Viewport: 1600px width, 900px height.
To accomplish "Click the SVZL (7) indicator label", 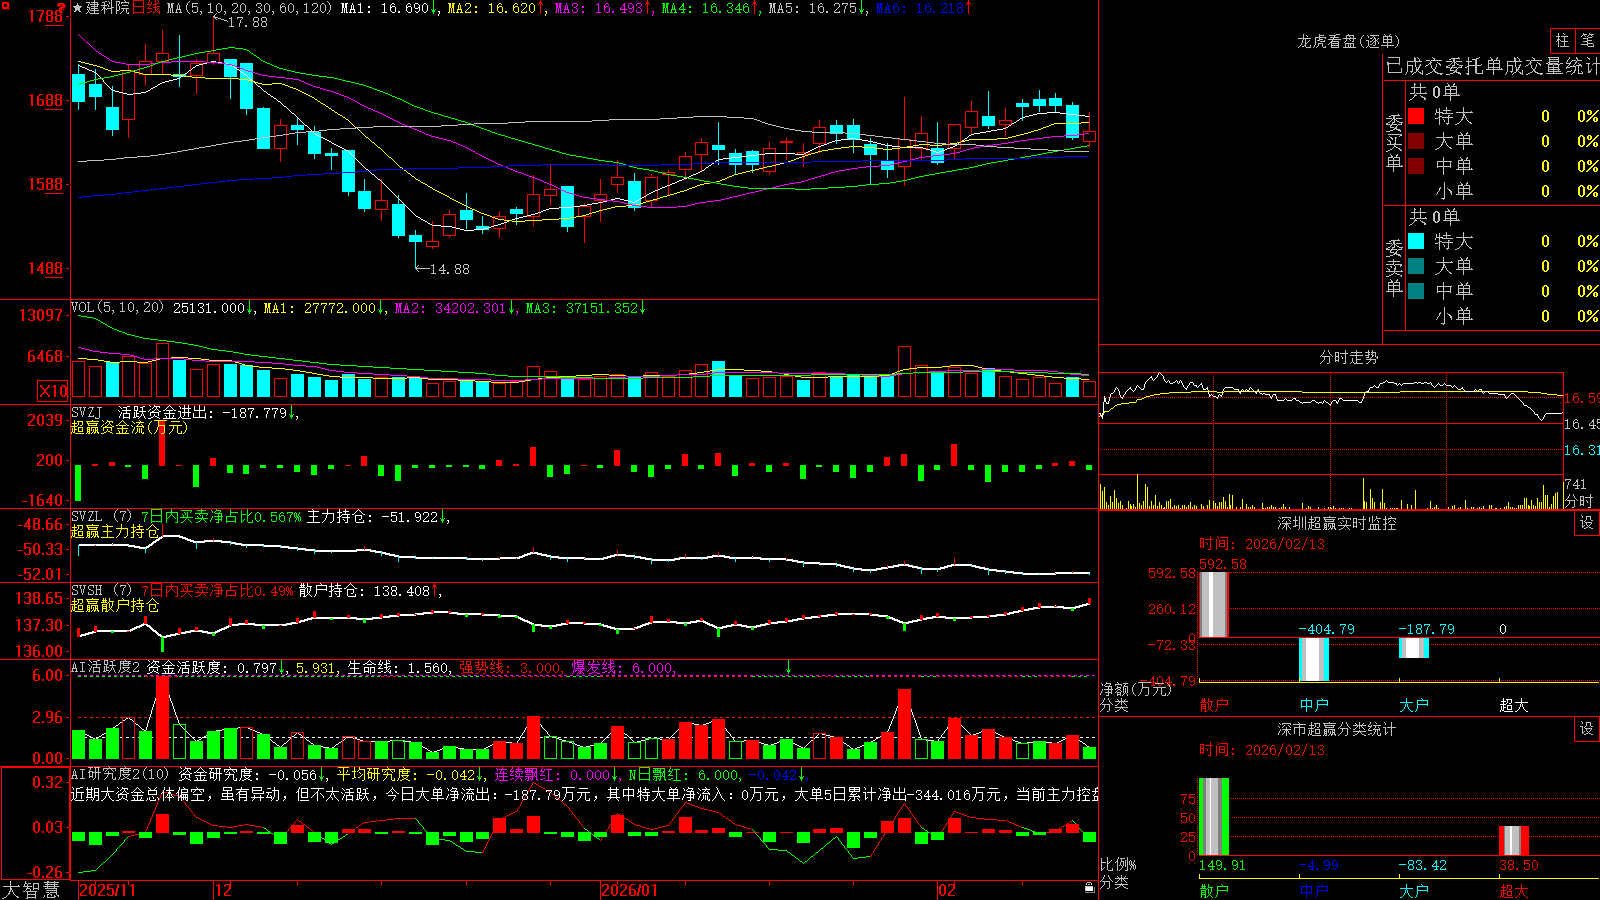I will [x=101, y=517].
